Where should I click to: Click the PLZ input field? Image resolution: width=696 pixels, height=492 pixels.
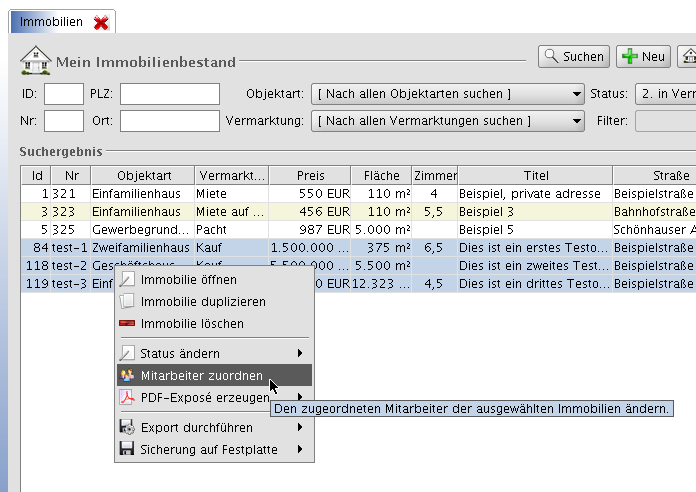tap(169, 94)
